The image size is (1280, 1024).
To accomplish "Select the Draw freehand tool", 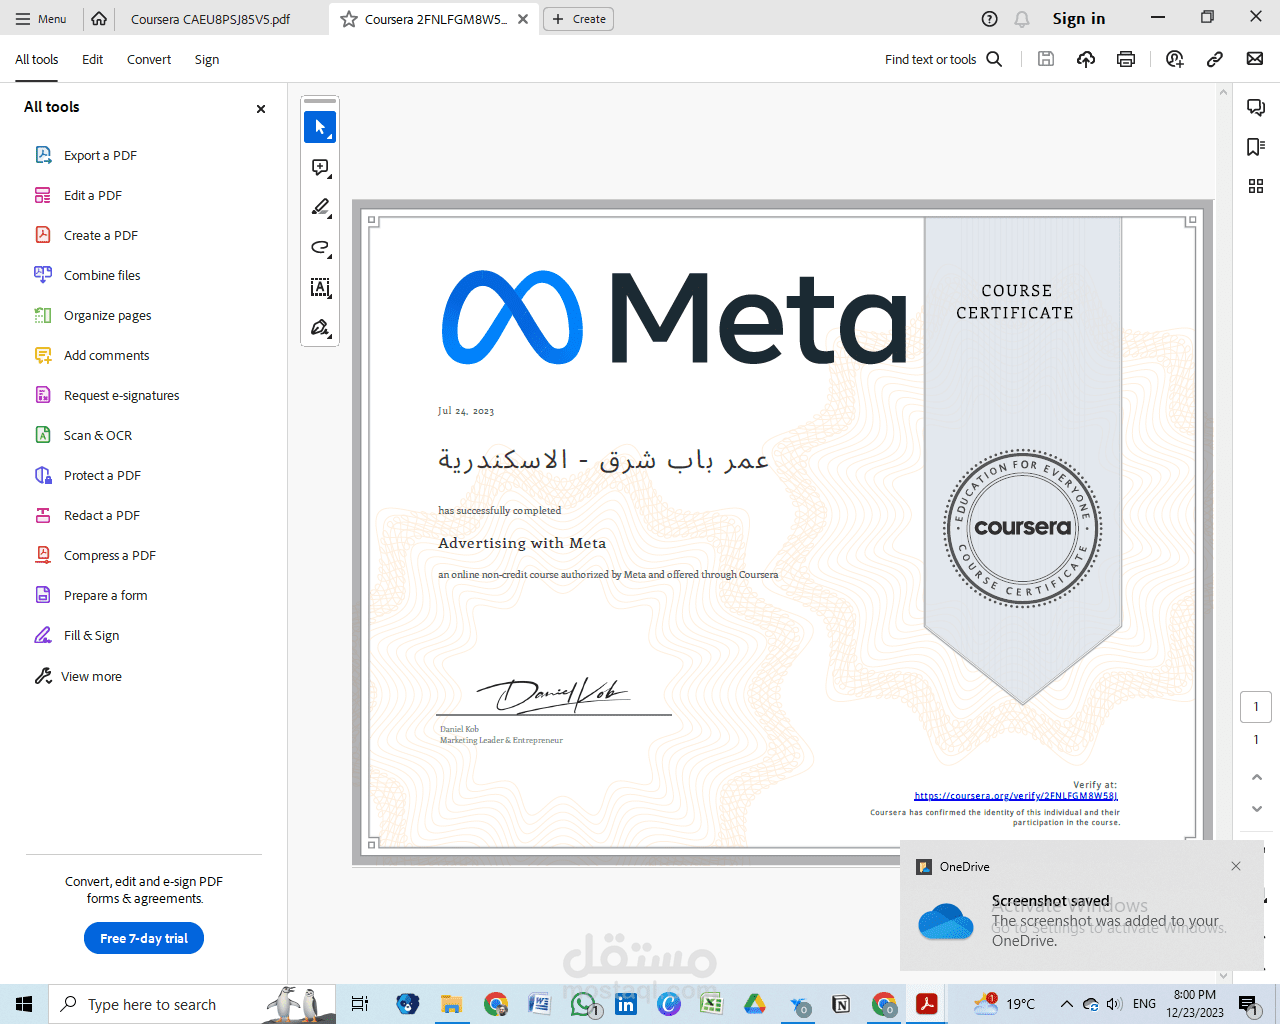I will tap(320, 248).
